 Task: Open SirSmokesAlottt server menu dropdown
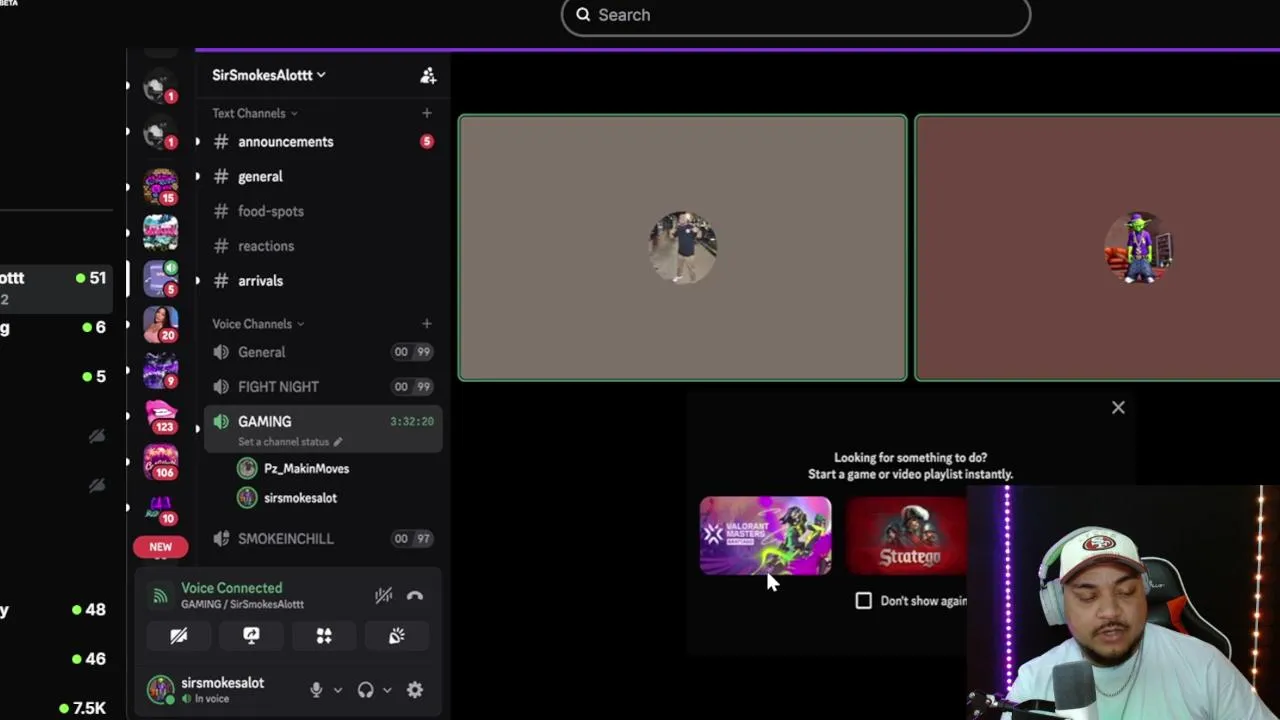268,75
